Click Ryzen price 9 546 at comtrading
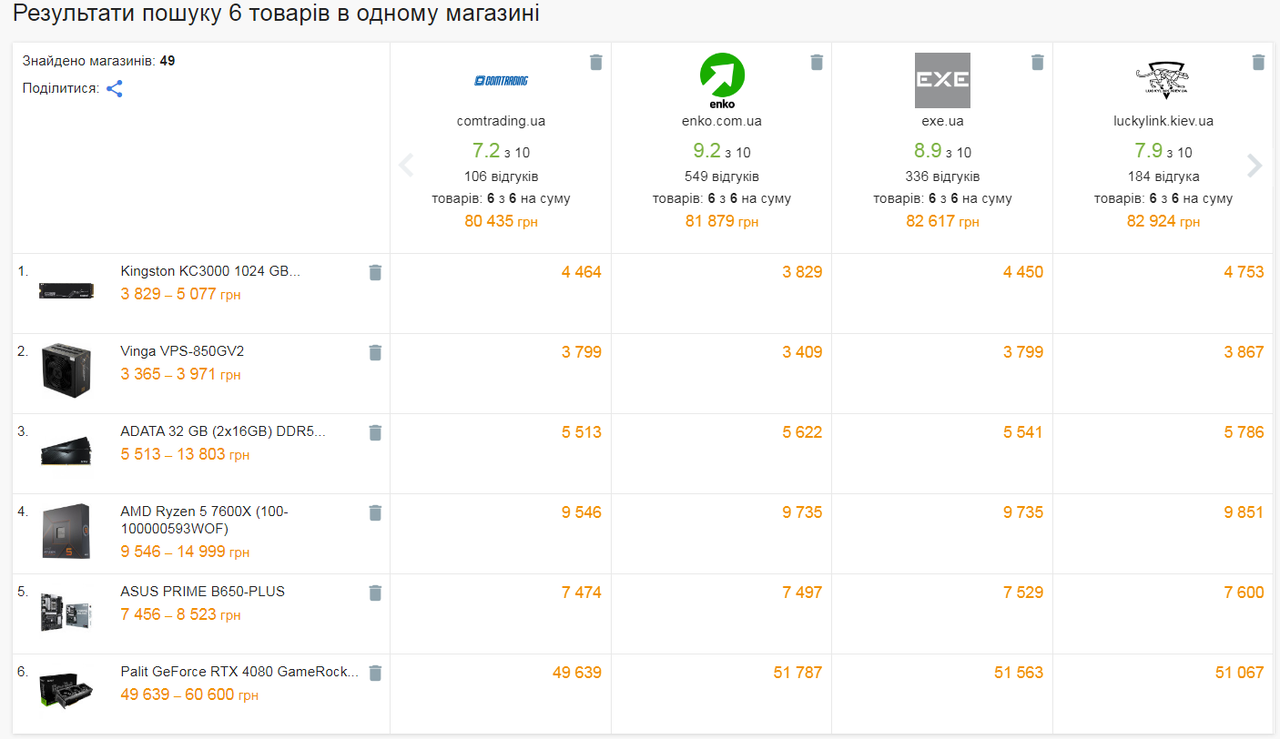This screenshot has height=739, width=1280. 581,512
